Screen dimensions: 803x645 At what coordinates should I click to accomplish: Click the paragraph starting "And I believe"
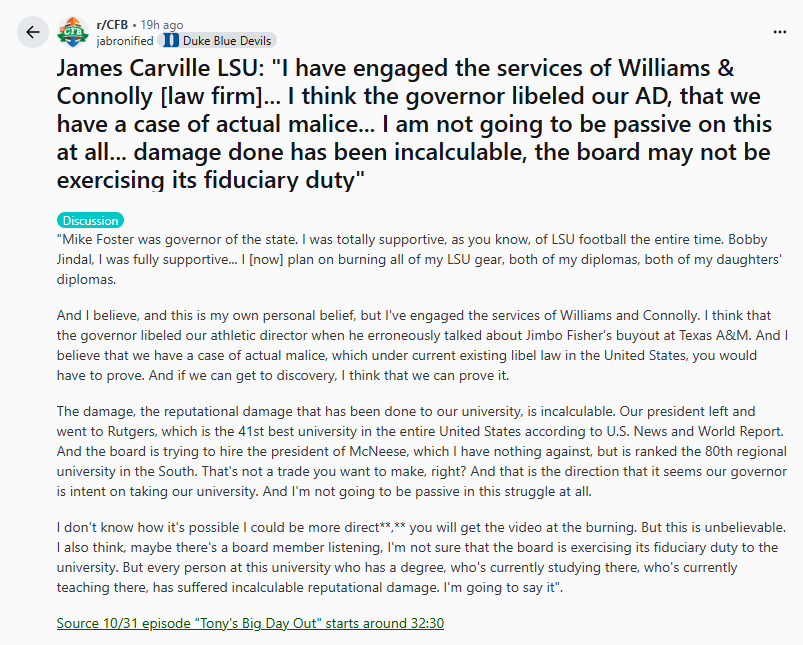[x=400, y=345]
